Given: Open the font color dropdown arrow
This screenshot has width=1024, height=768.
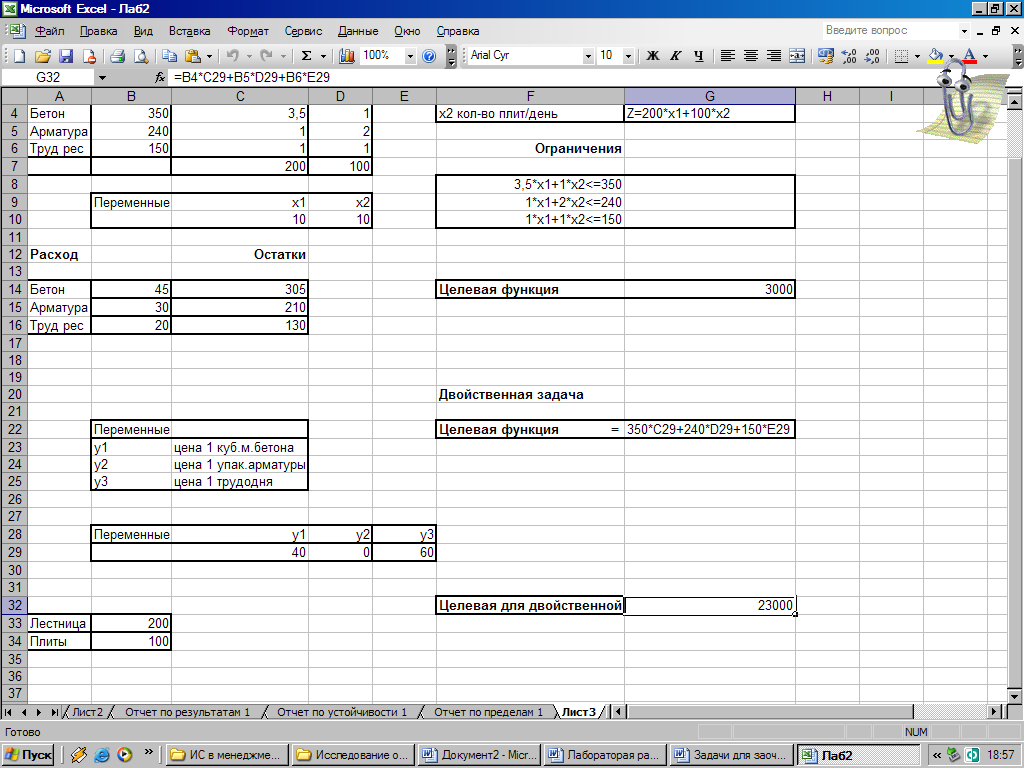Looking at the screenshot, I should pos(985,56).
